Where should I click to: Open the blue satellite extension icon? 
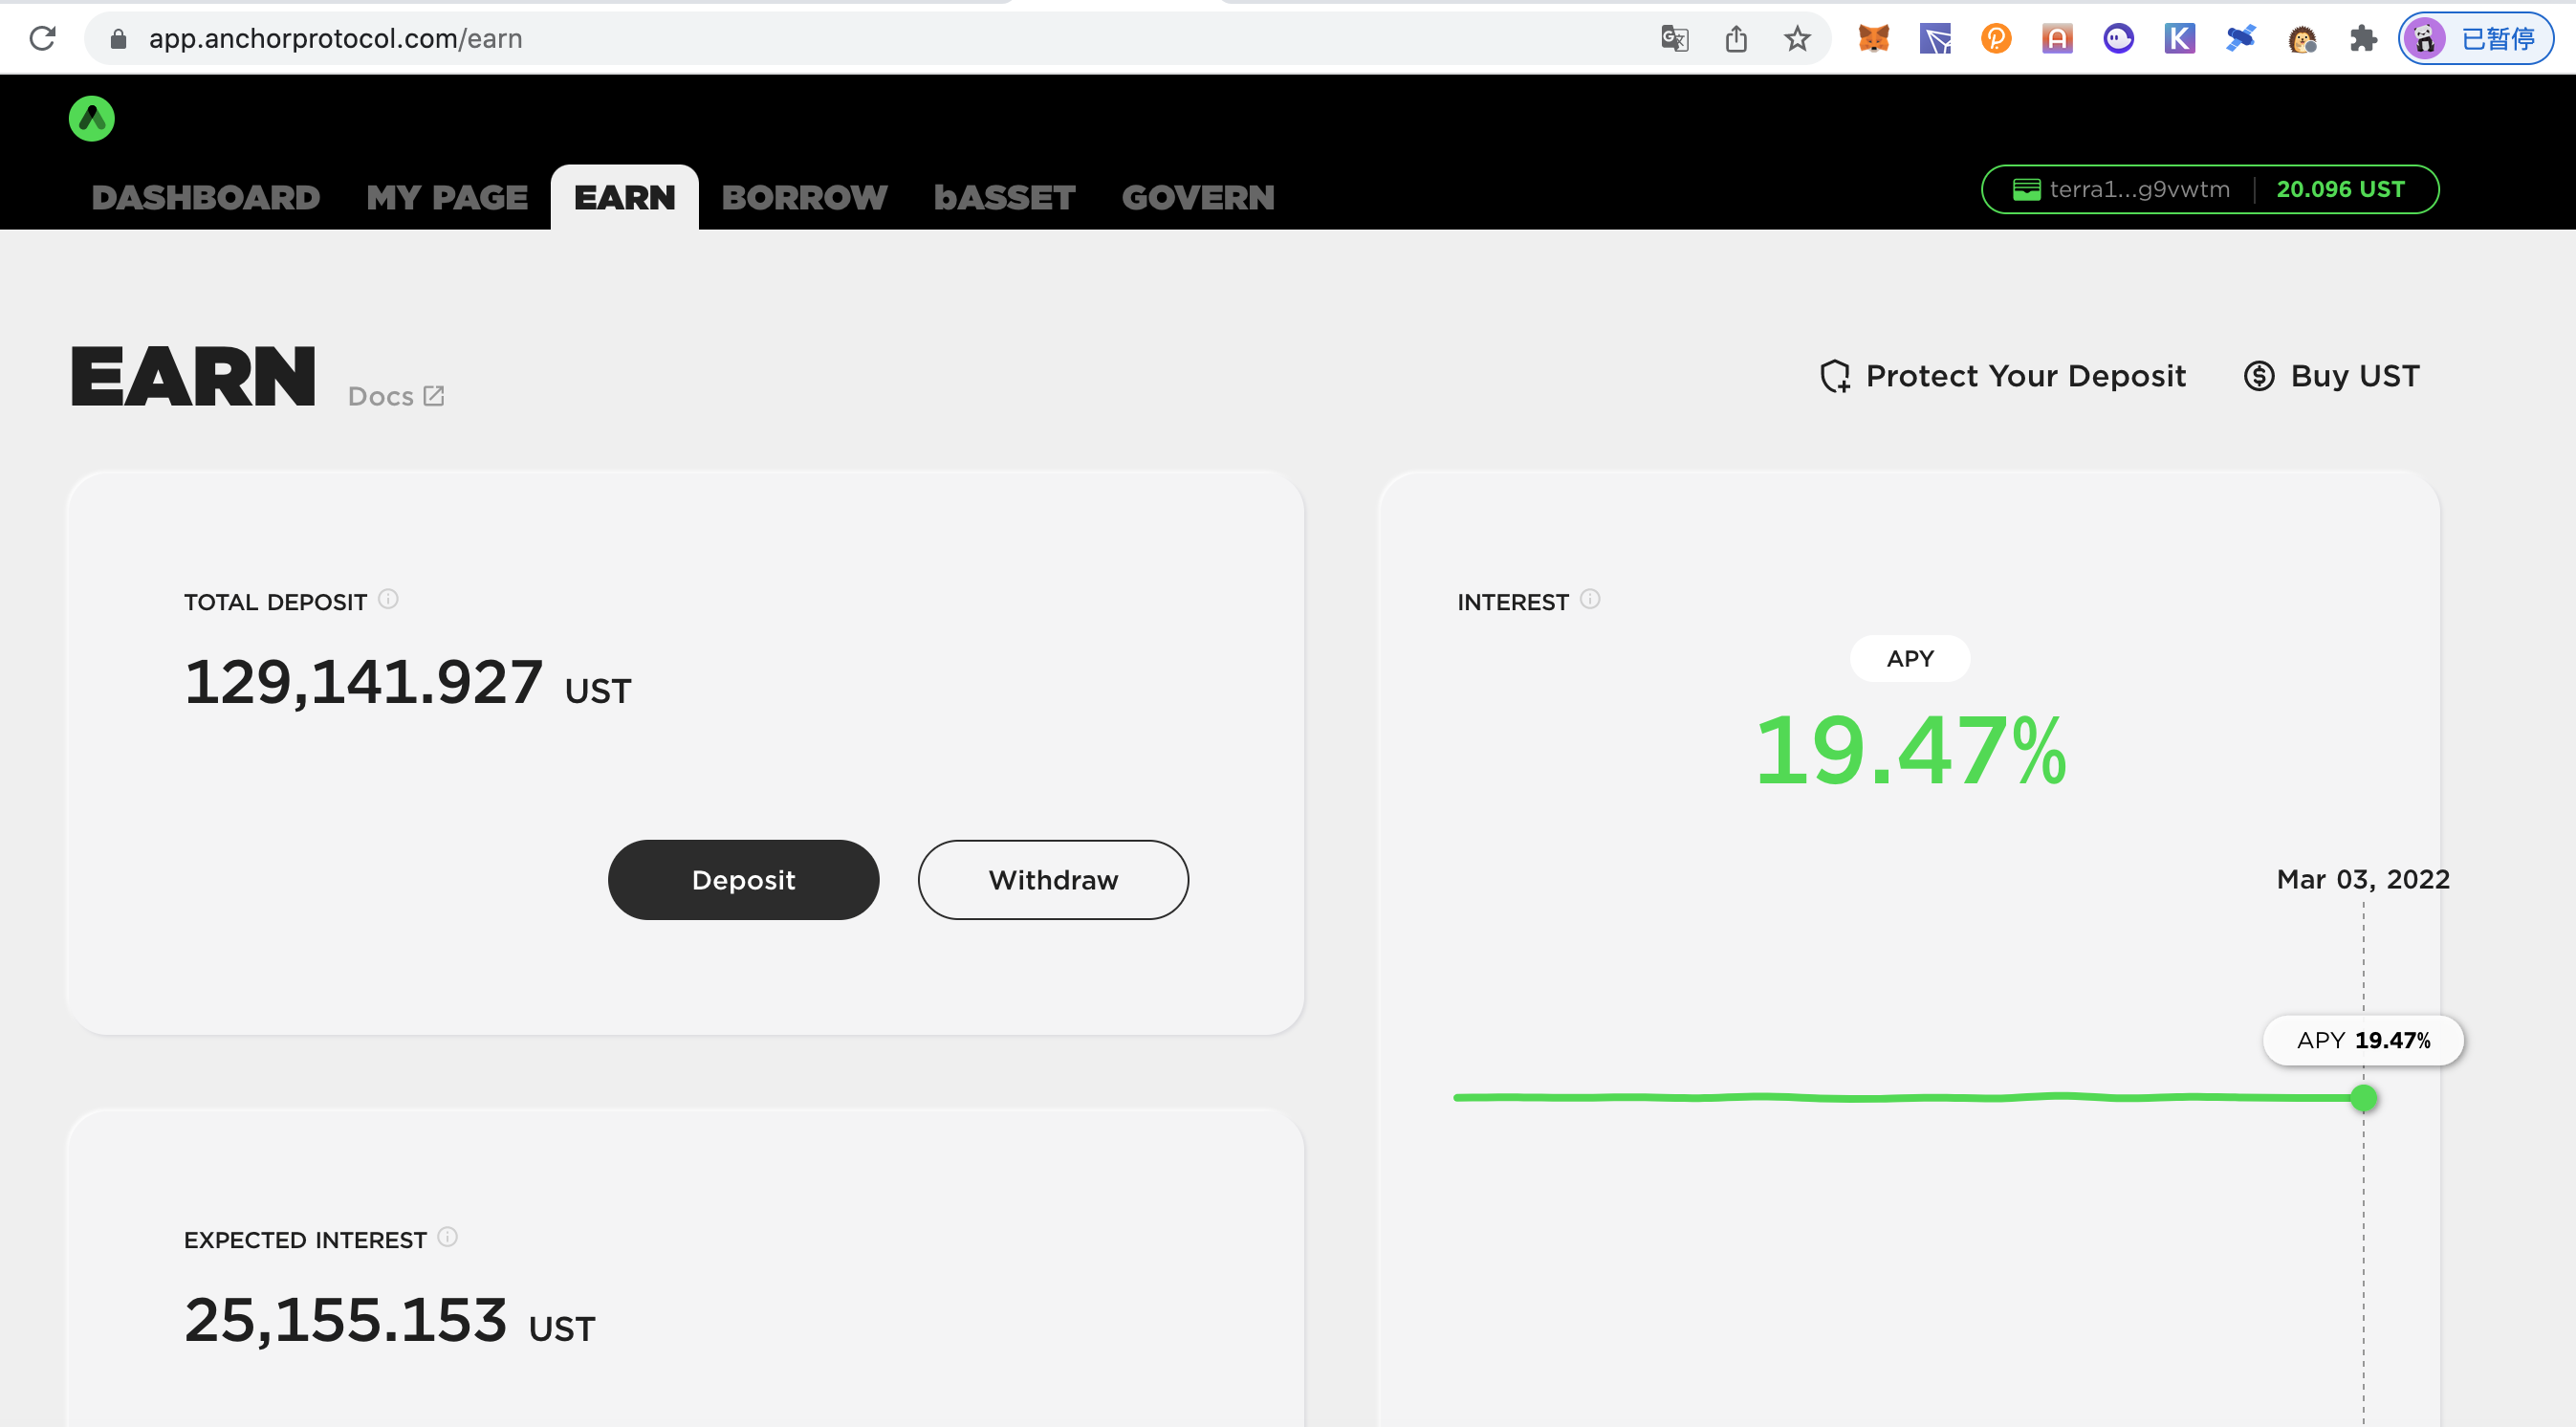2240,38
